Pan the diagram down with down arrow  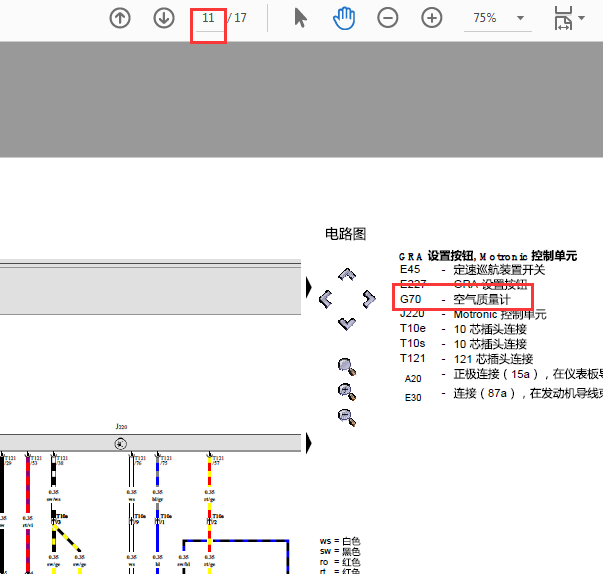(347, 324)
